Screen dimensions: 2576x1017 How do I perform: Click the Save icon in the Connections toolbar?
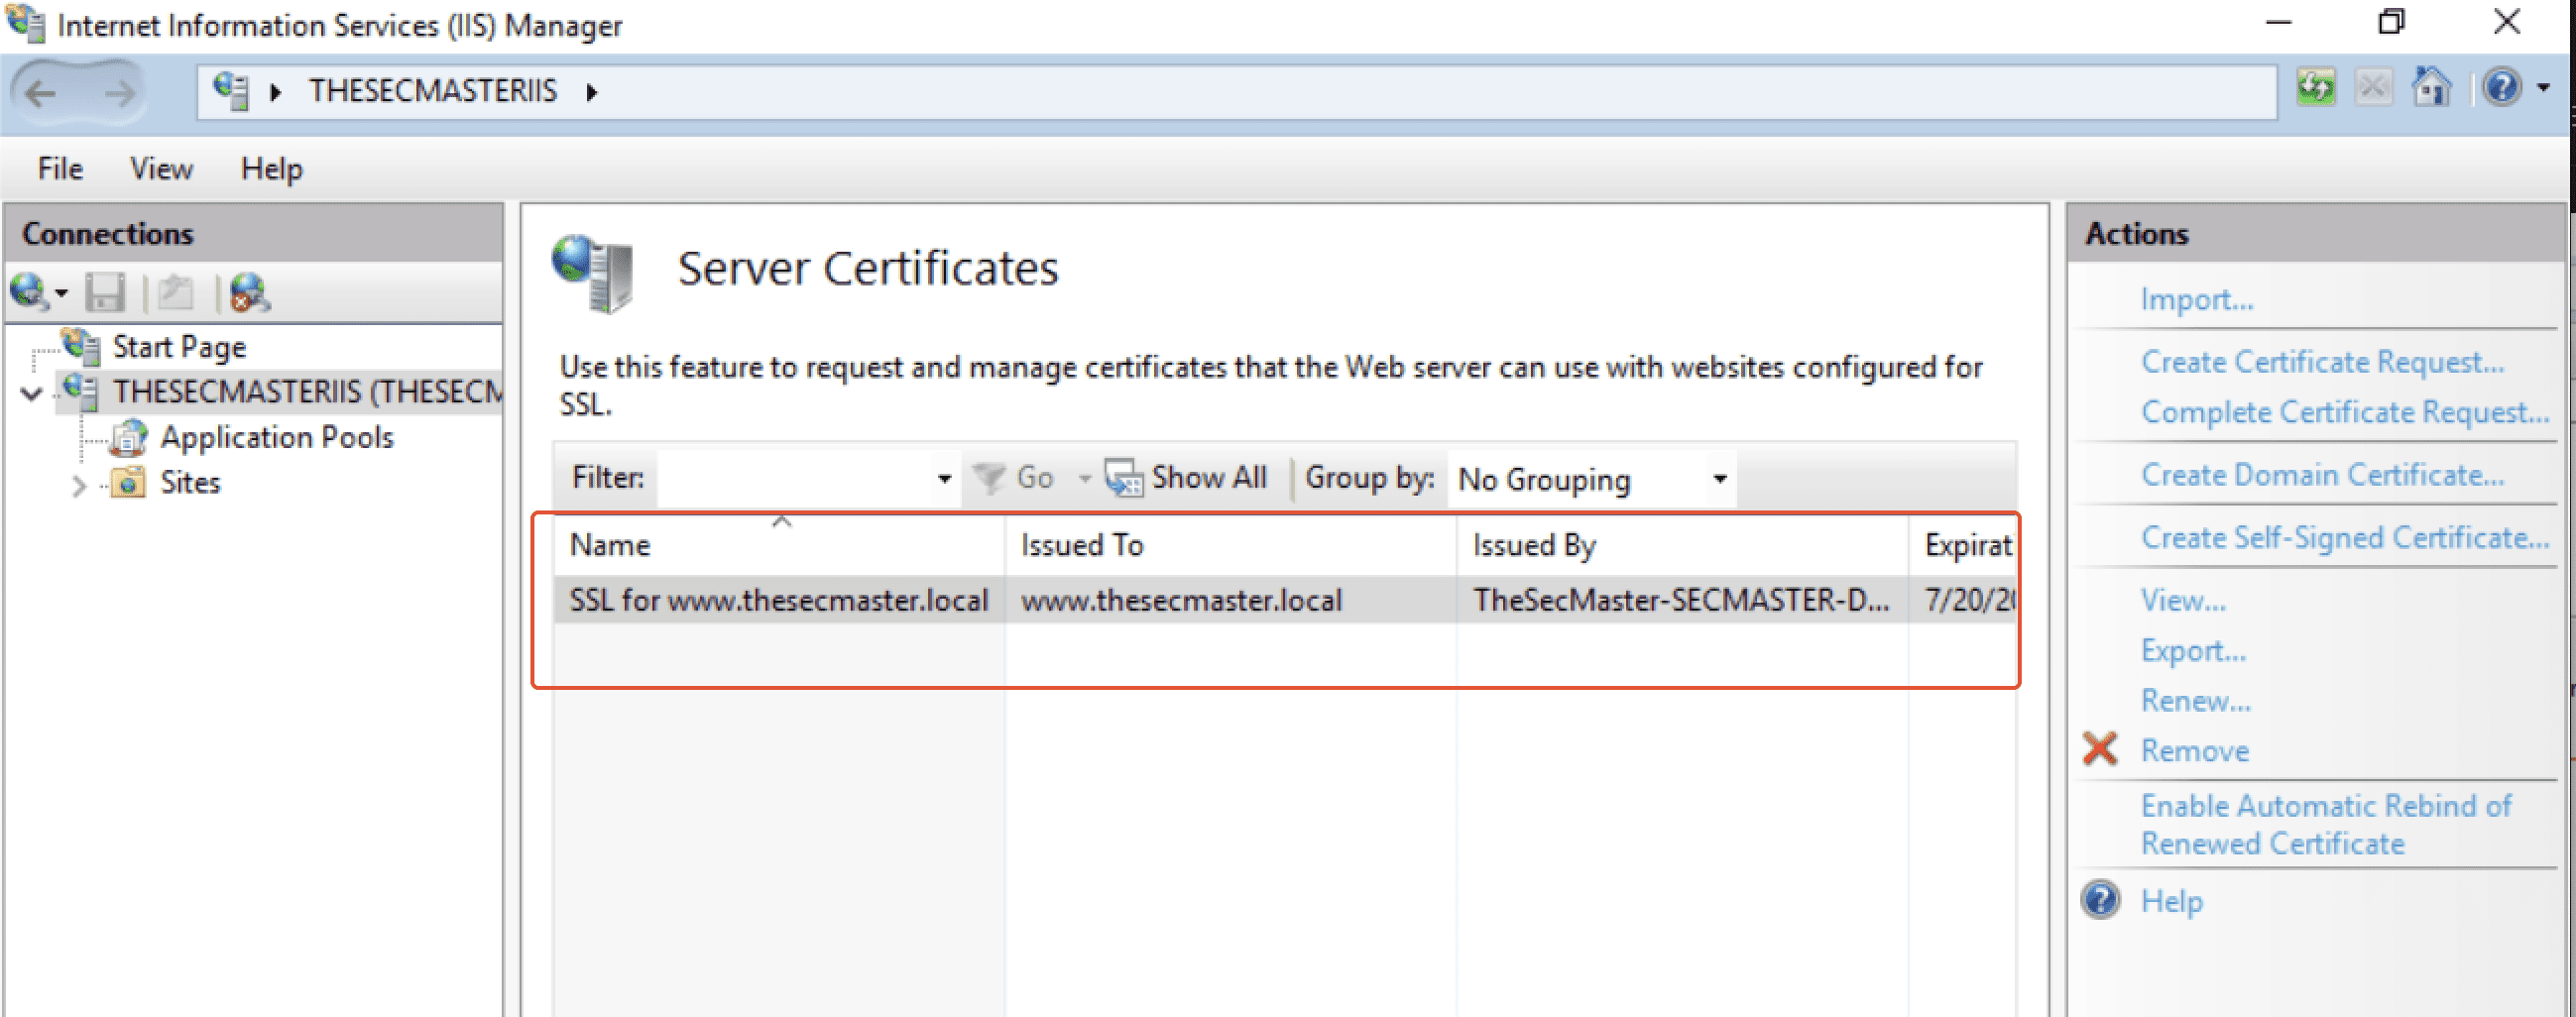pyautogui.click(x=105, y=292)
